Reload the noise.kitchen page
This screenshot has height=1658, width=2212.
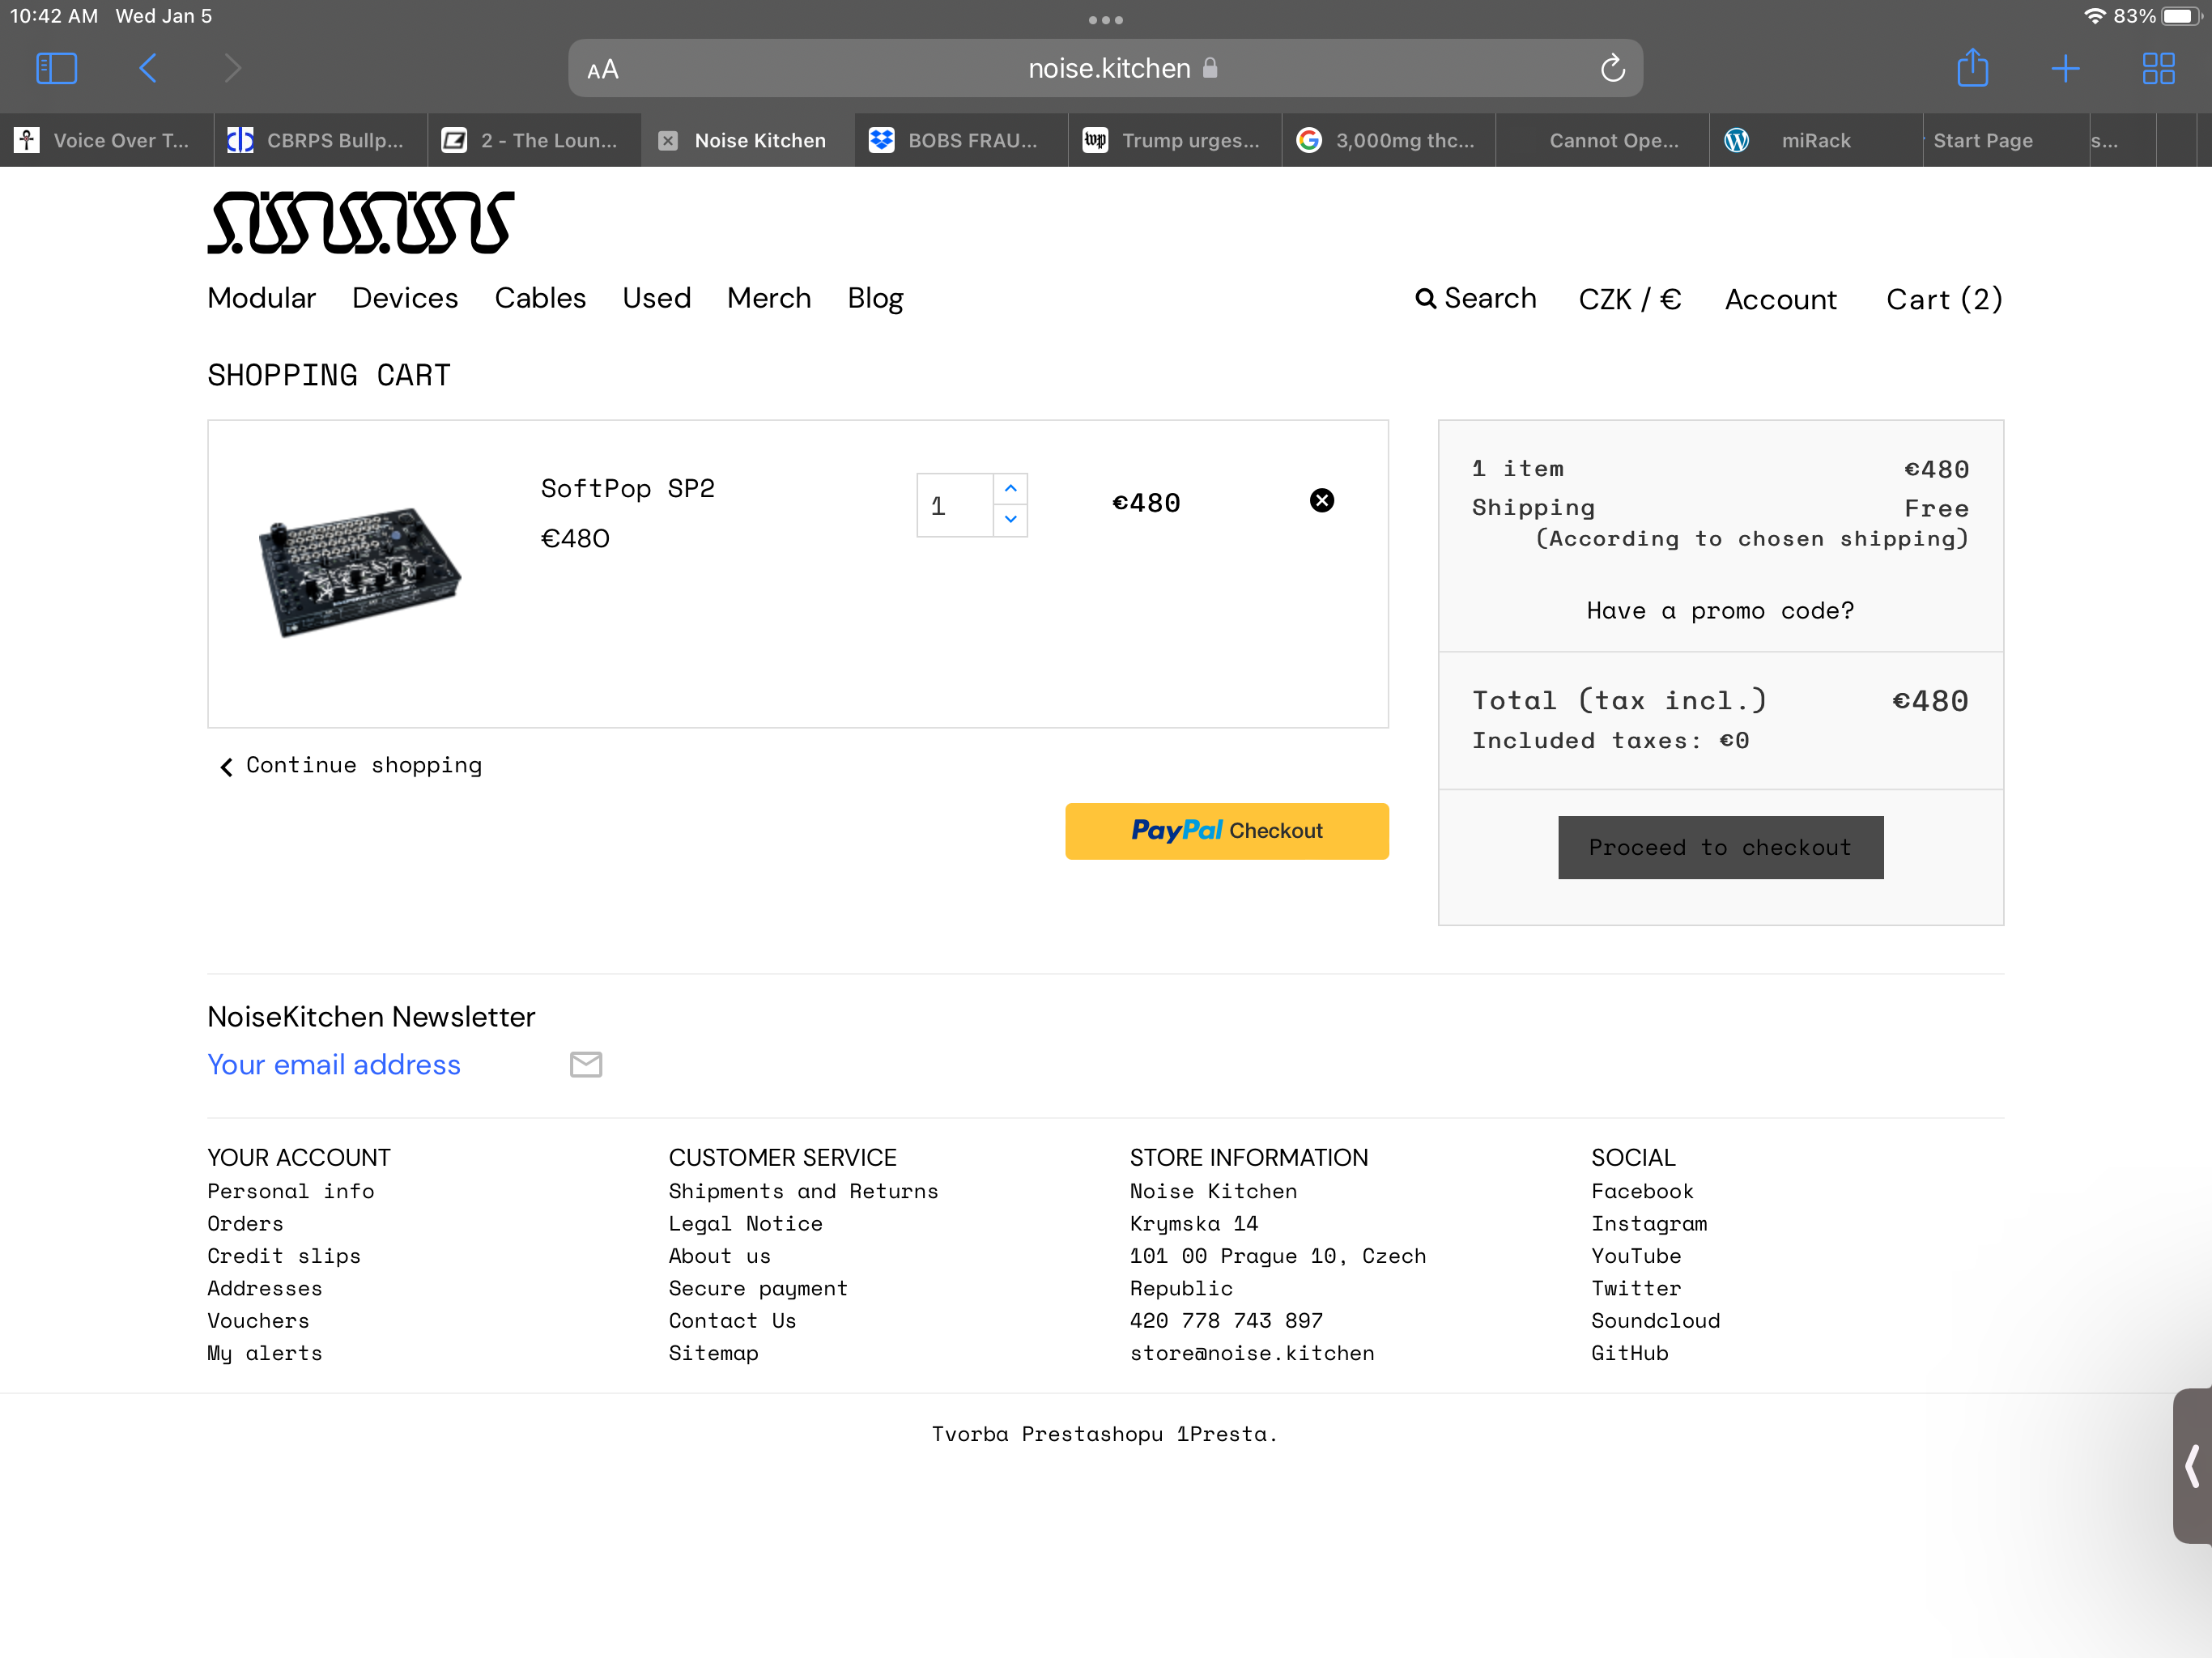[1612, 68]
